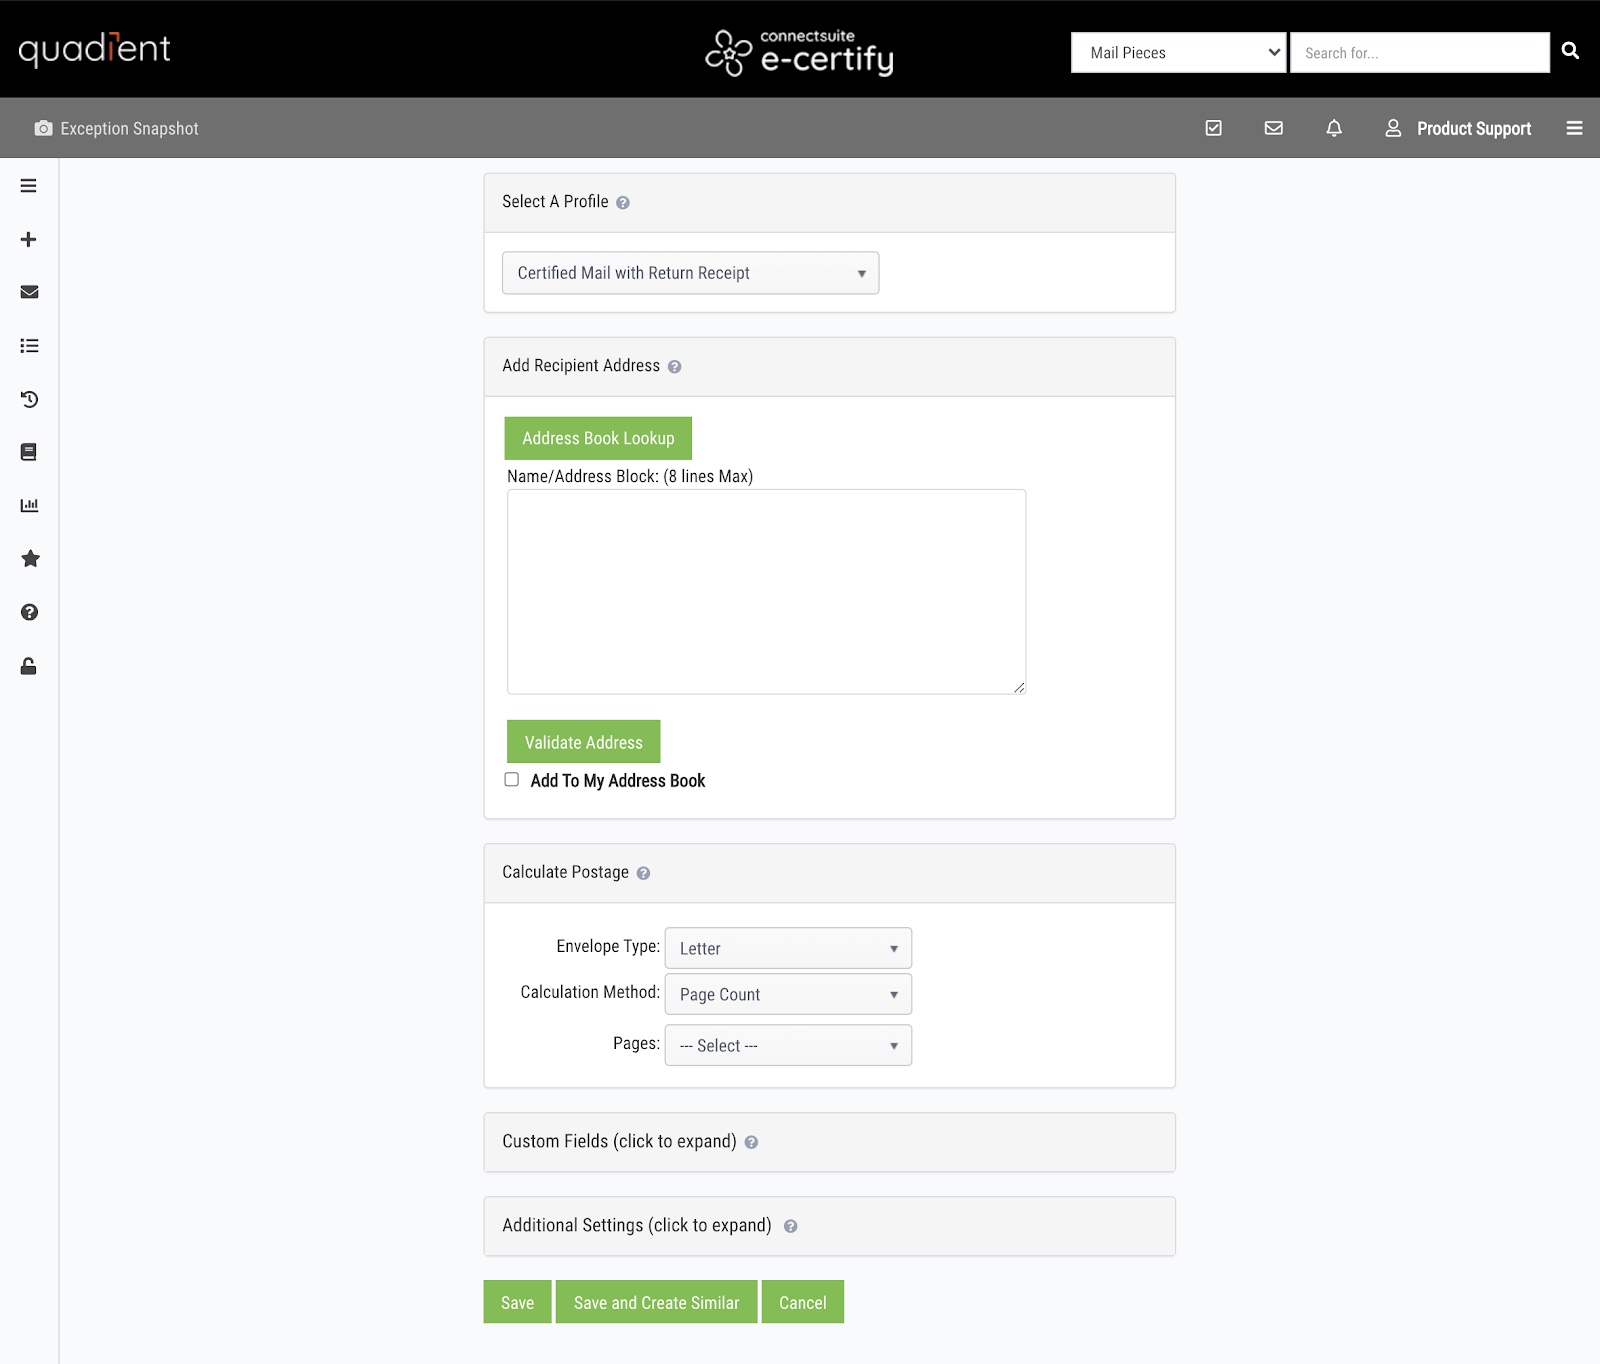1600x1364 pixels.
Task: Open the address book icon in the sidebar
Action: tap(28, 452)
